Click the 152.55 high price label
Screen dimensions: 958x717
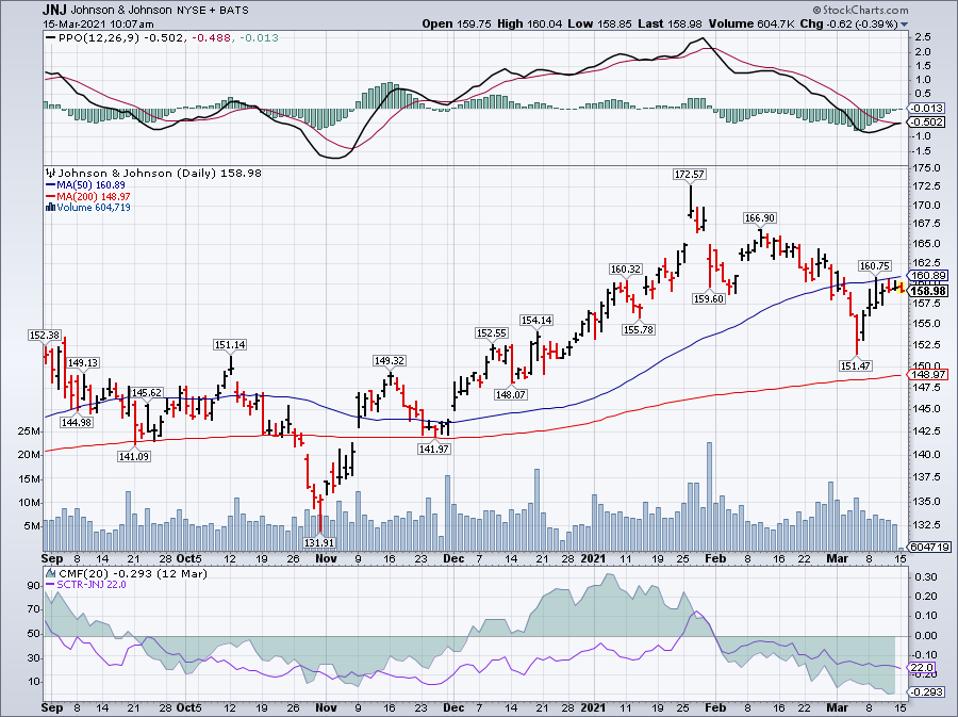click(492, 333)
